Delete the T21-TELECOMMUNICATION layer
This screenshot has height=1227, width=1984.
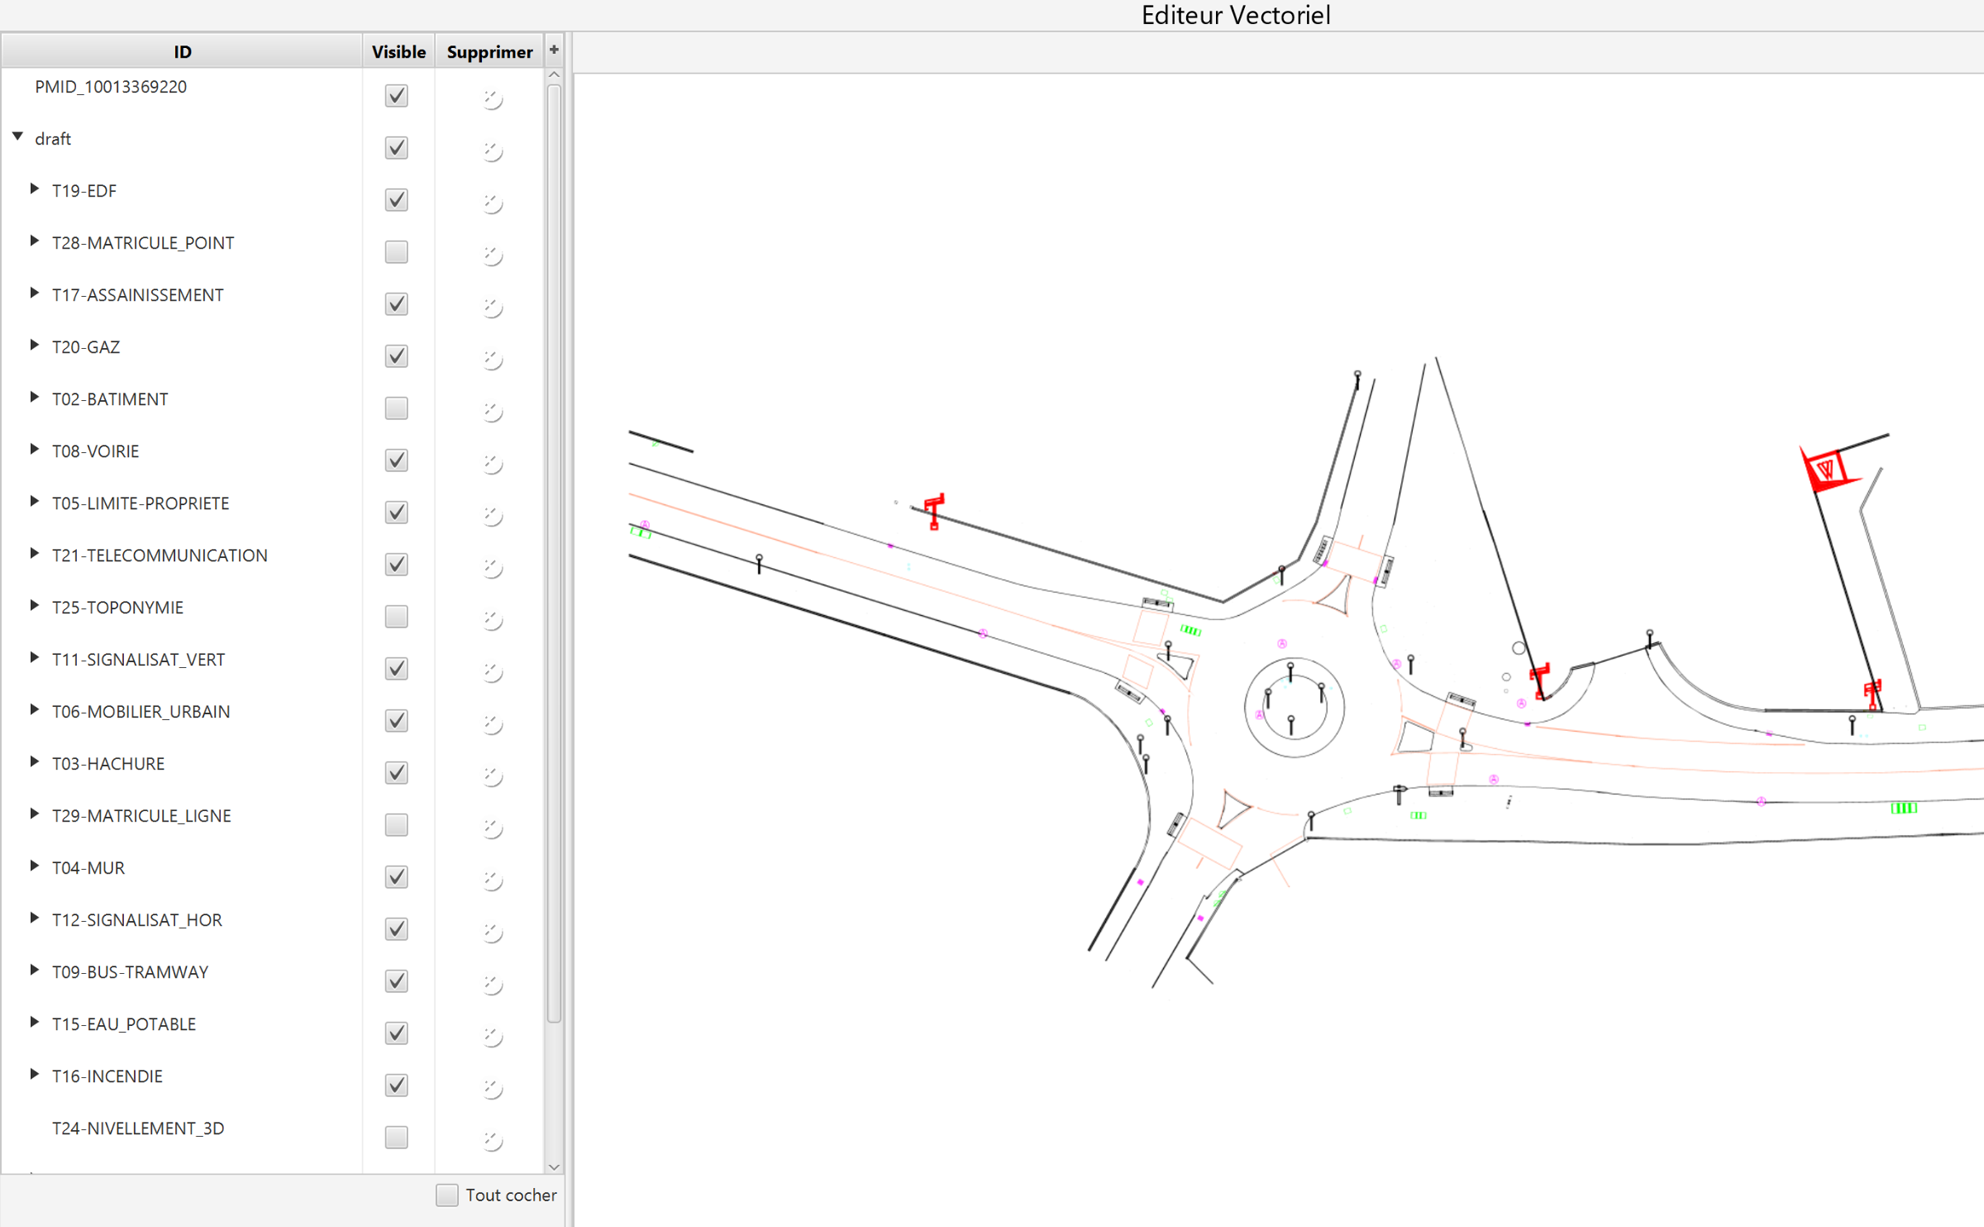point(491,567)
